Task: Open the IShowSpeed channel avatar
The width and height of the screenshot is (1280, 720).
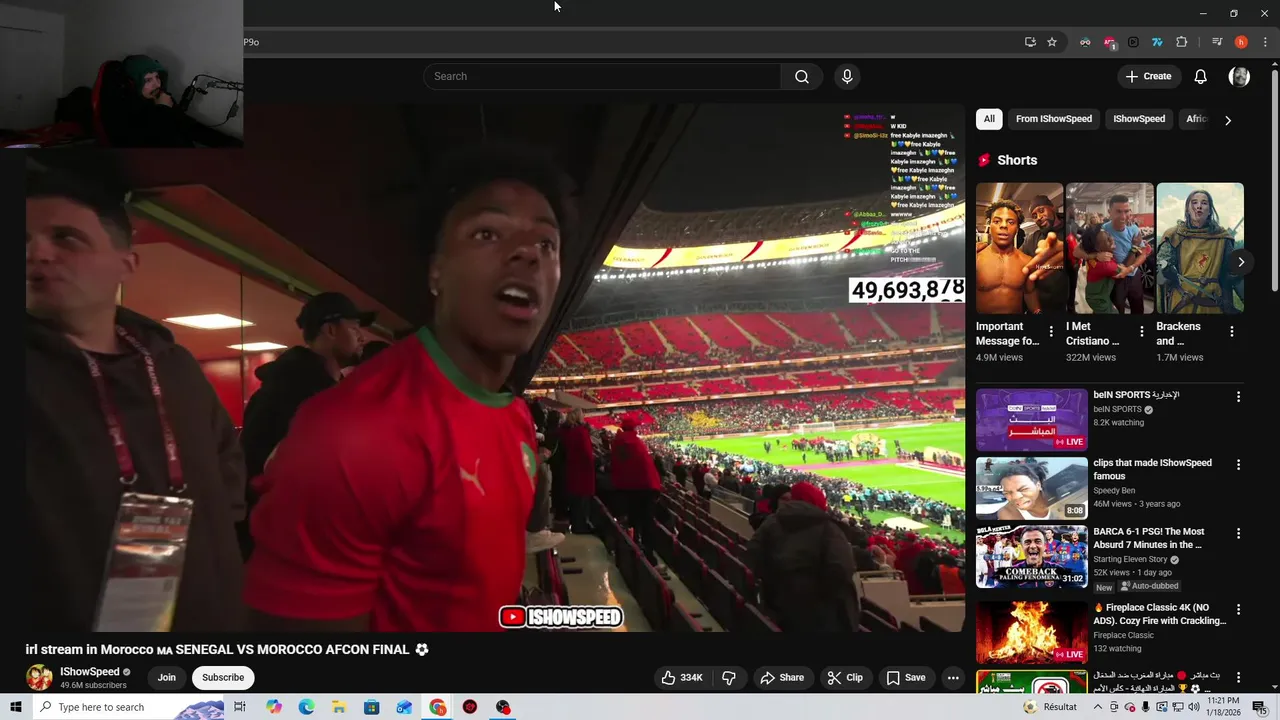Action: [39, 677]
